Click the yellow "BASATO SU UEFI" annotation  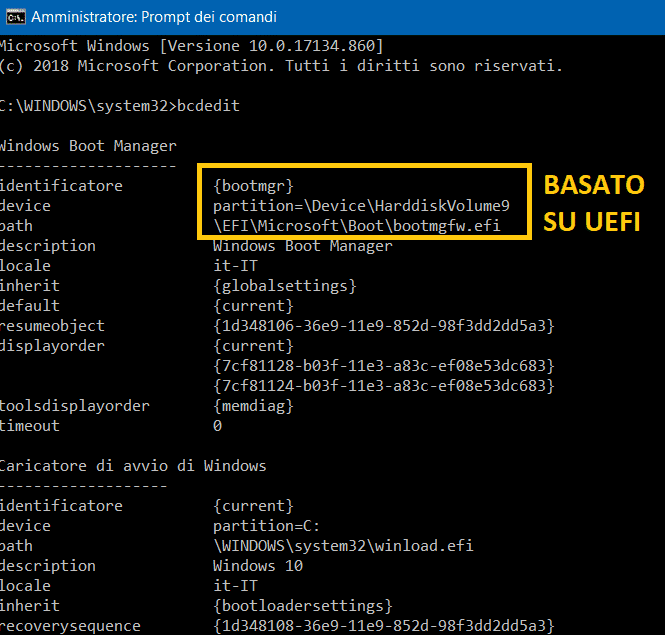[x=593, y=203]
